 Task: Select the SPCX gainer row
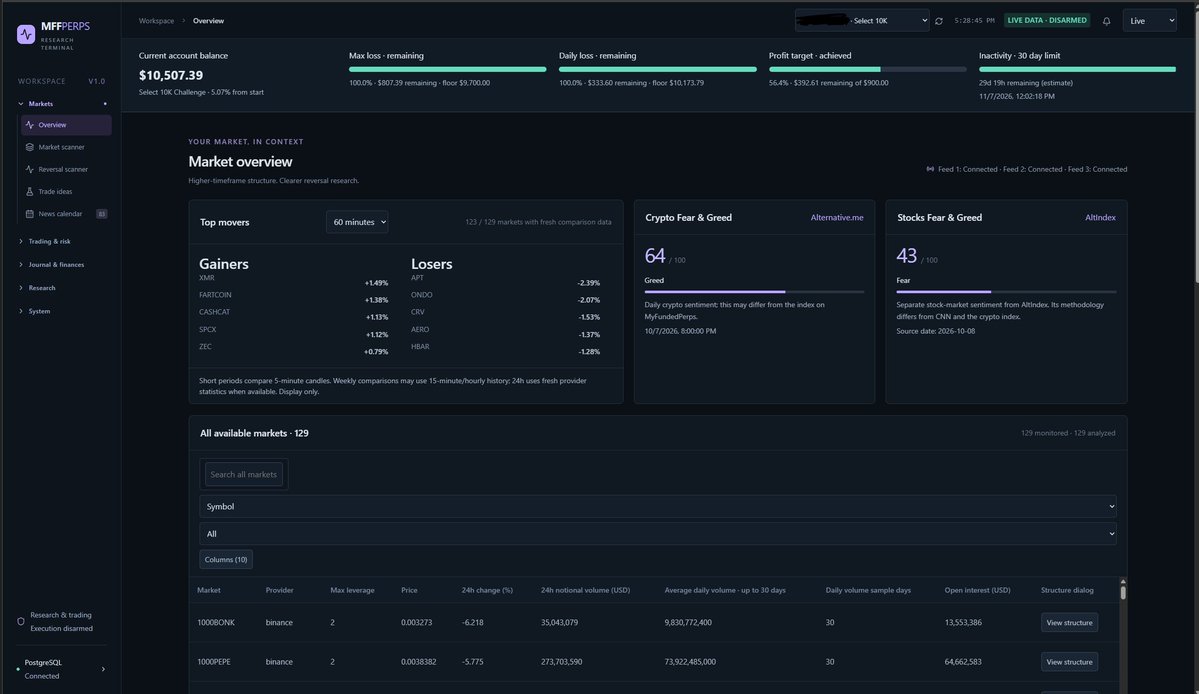coord(294,331)
